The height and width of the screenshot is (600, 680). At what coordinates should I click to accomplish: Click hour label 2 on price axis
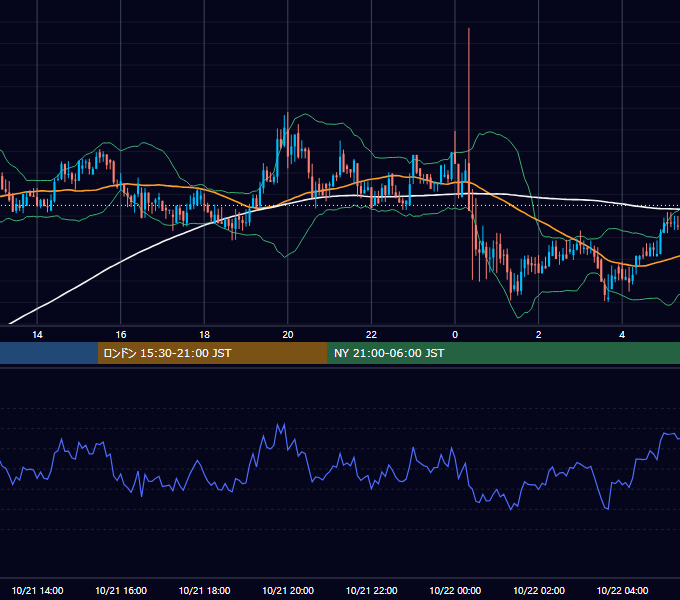(539, 335)
